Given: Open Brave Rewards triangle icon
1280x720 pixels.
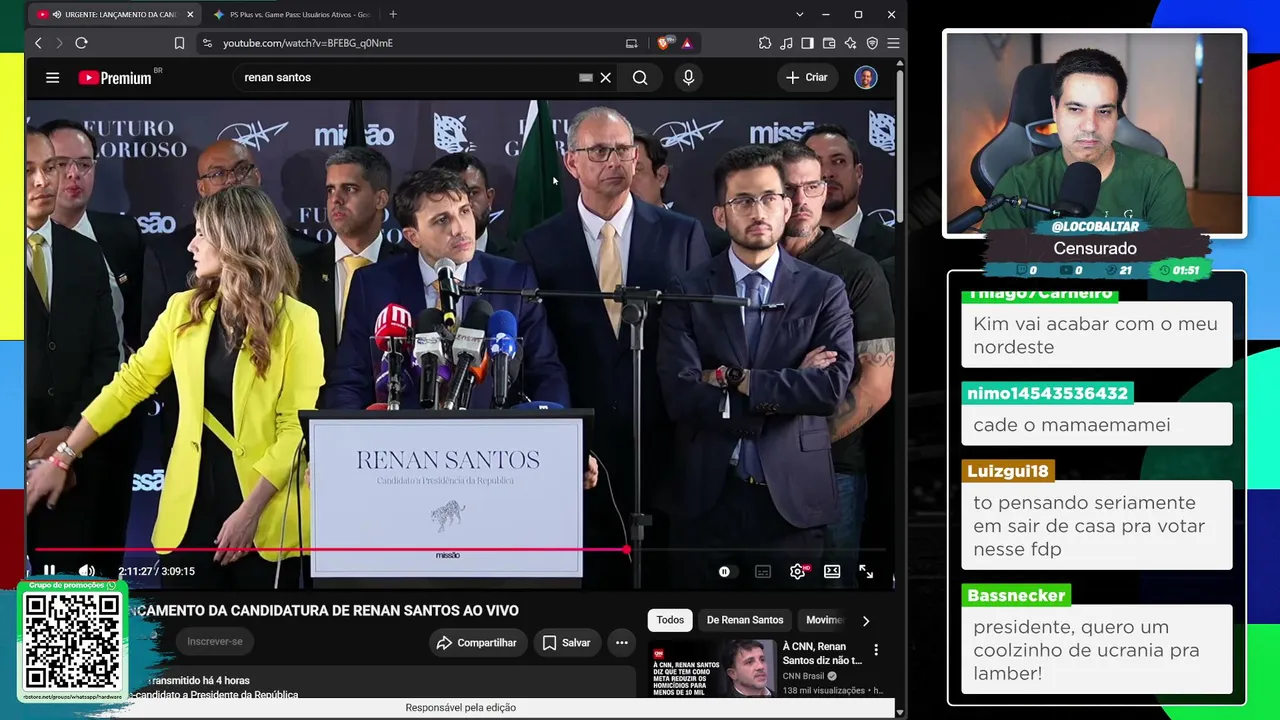Looking at the screenshot, I should click(x=687, y=43).
